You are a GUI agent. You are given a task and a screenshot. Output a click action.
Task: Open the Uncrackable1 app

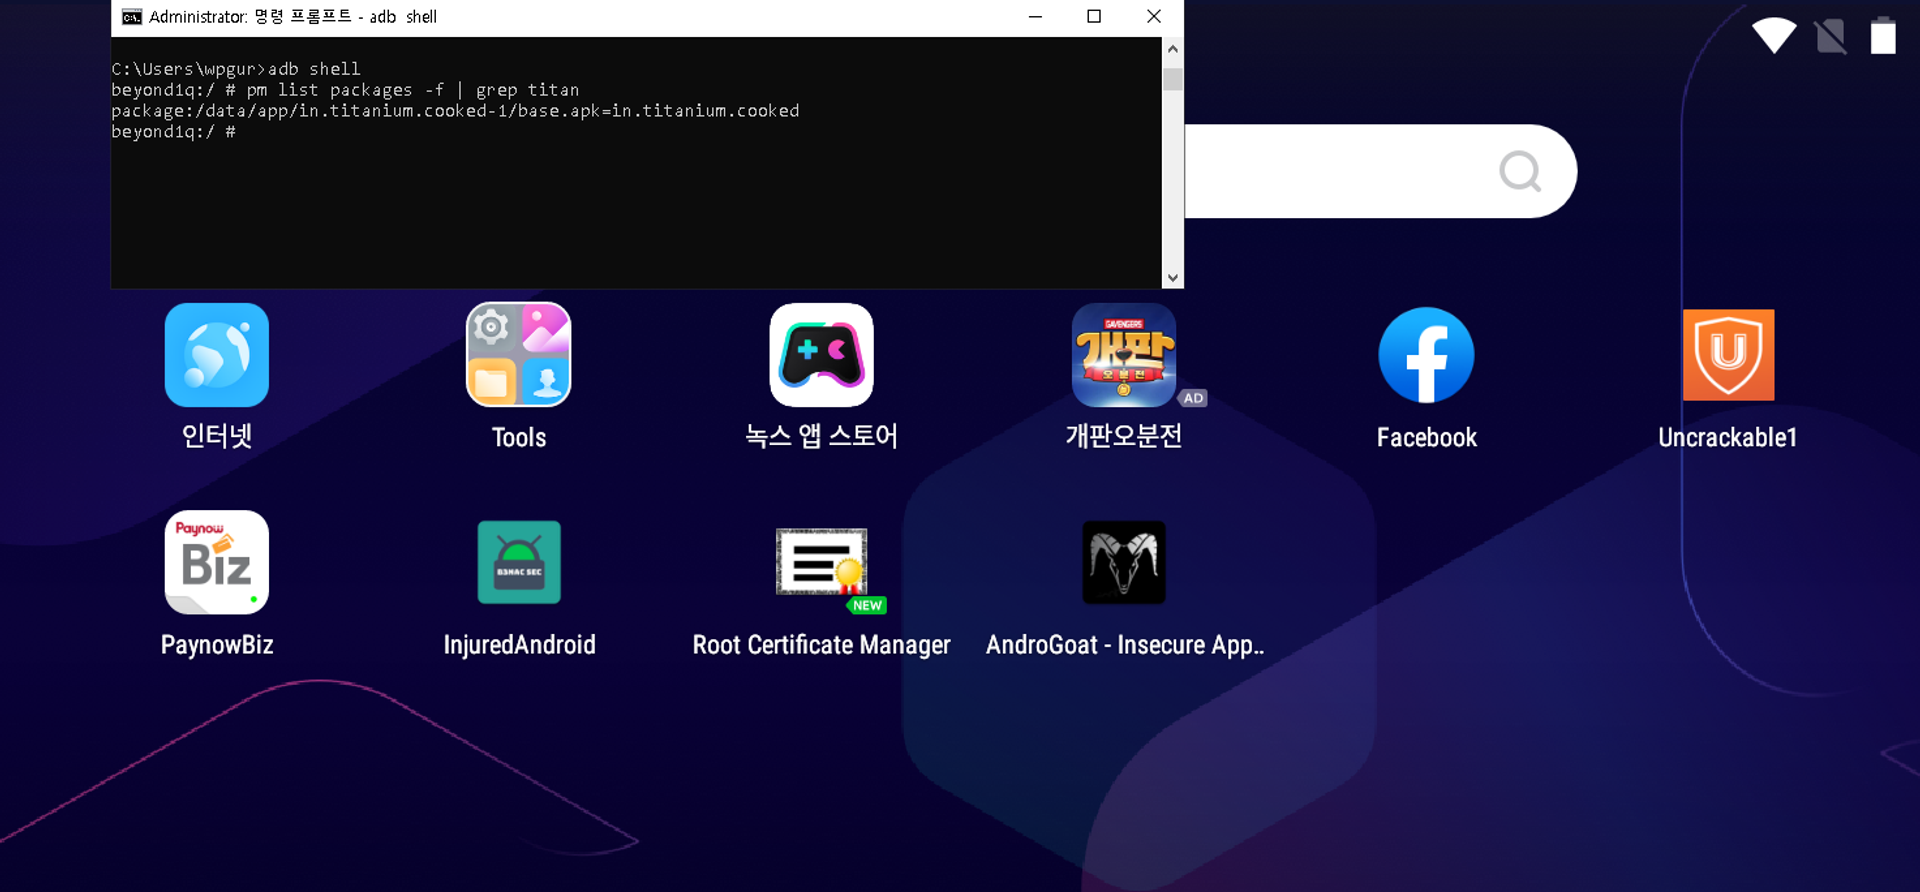(1728, 355)
